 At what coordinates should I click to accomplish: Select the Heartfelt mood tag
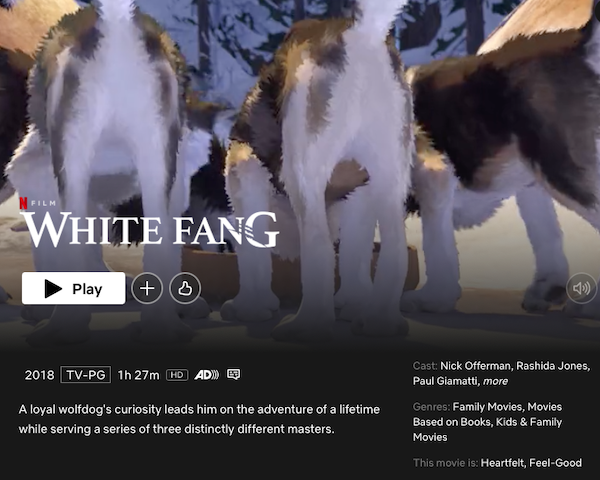click(502, 463)
